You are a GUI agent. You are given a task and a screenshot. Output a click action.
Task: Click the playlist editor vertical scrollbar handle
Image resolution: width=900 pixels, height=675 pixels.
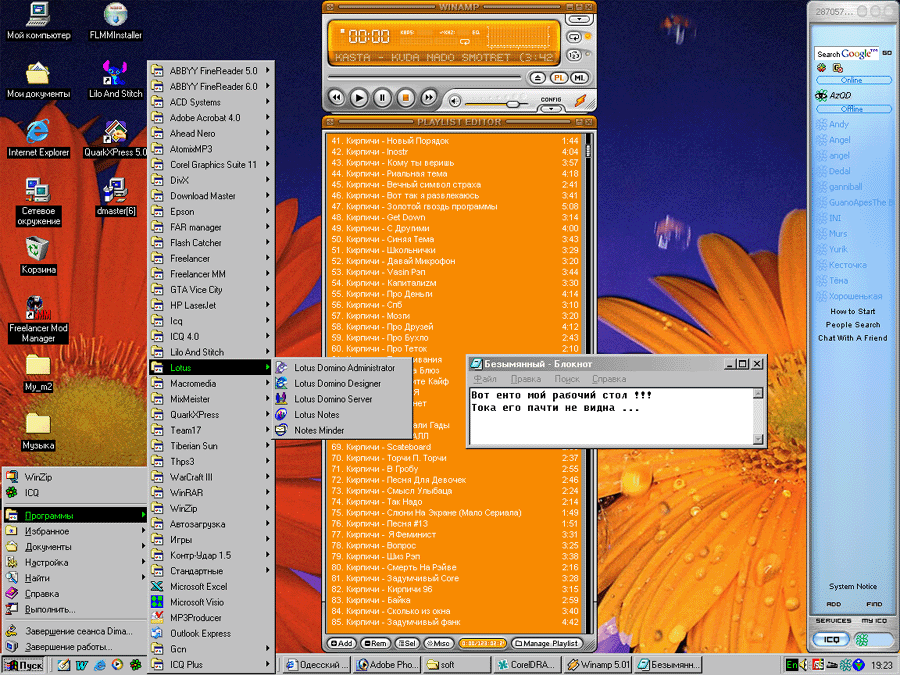(x=587, y=150)
